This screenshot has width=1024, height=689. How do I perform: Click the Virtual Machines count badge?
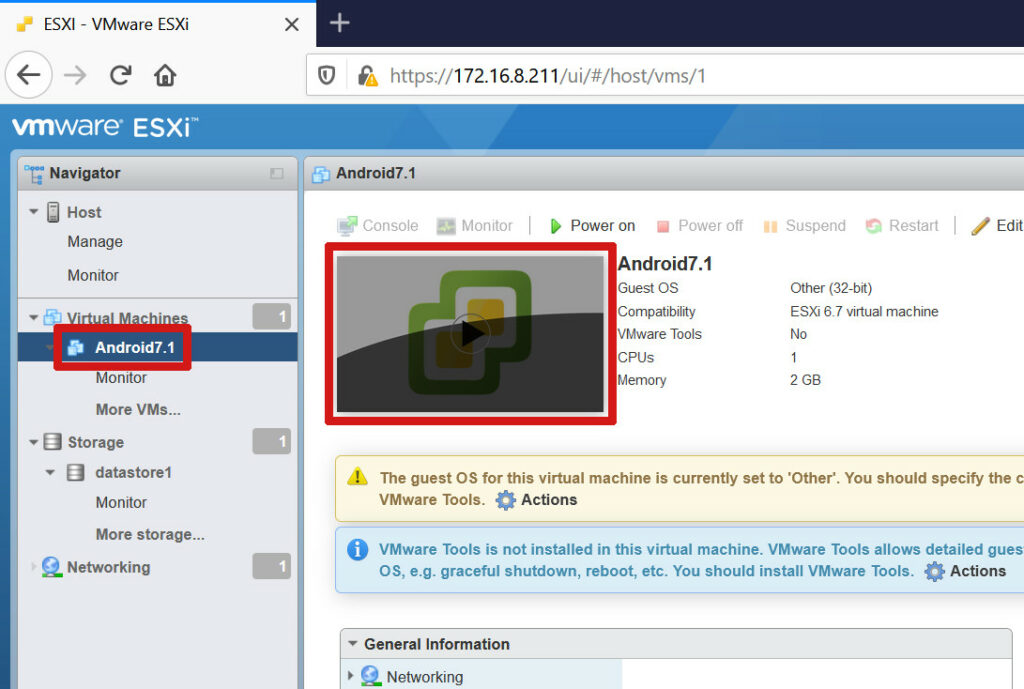tap(272, 317)
